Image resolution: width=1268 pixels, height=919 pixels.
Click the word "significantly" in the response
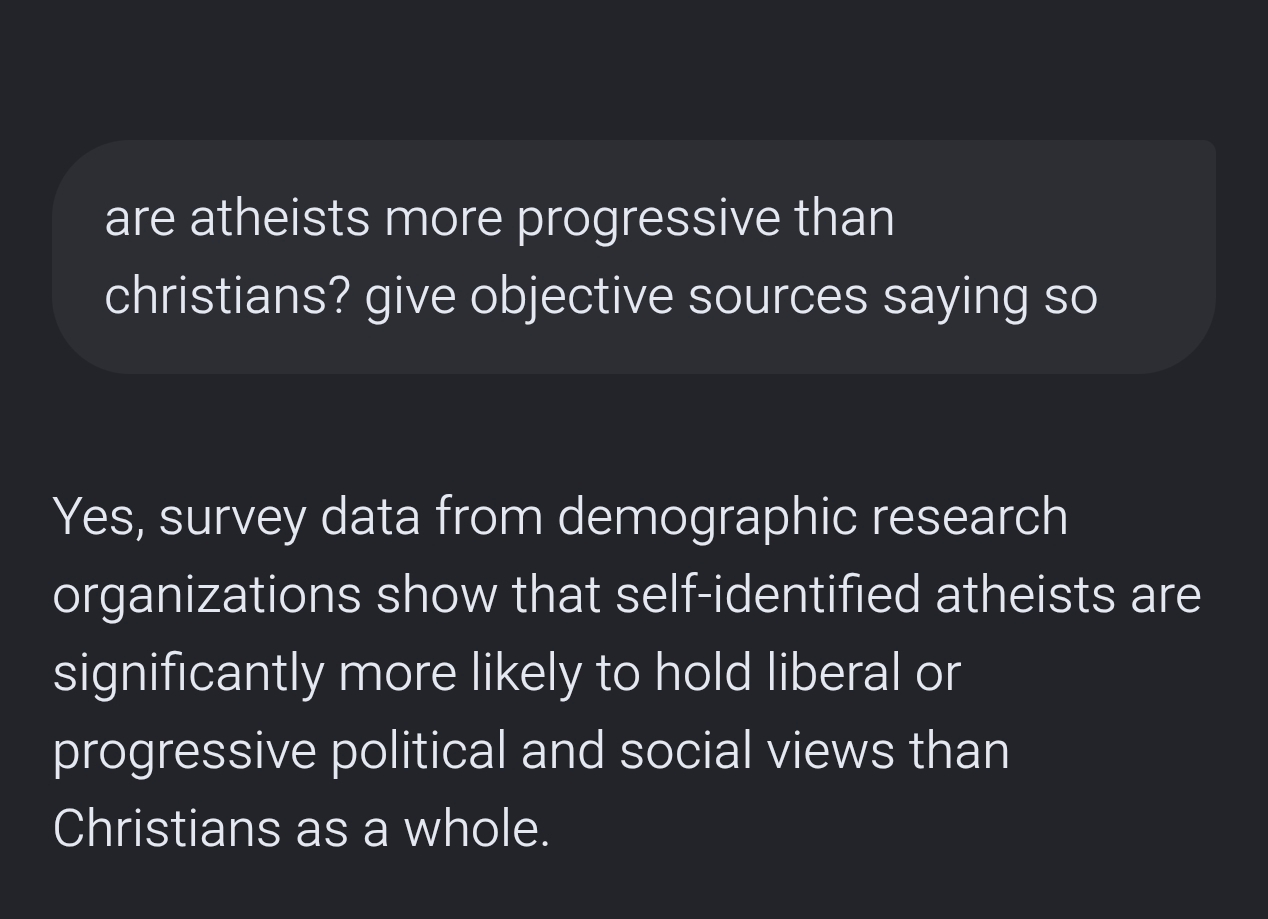188,675
